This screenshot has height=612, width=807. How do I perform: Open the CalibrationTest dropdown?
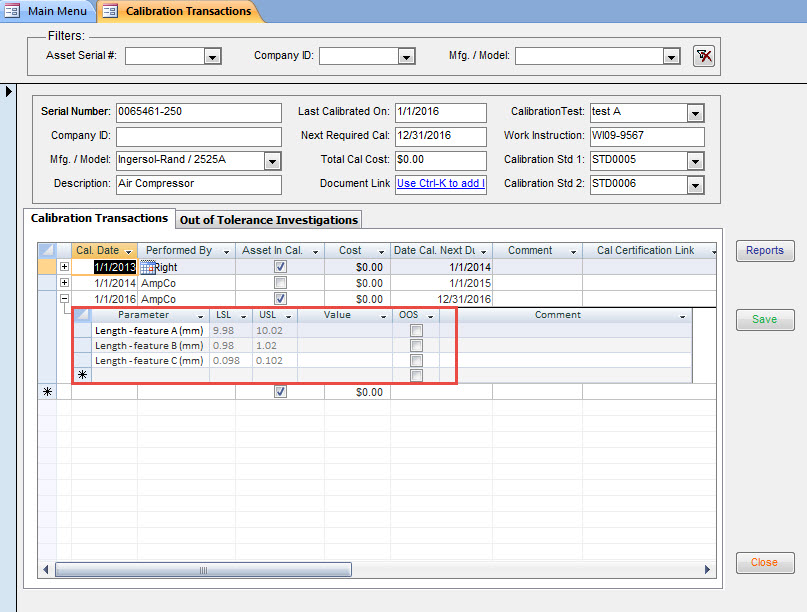click(x=695, y=113)
